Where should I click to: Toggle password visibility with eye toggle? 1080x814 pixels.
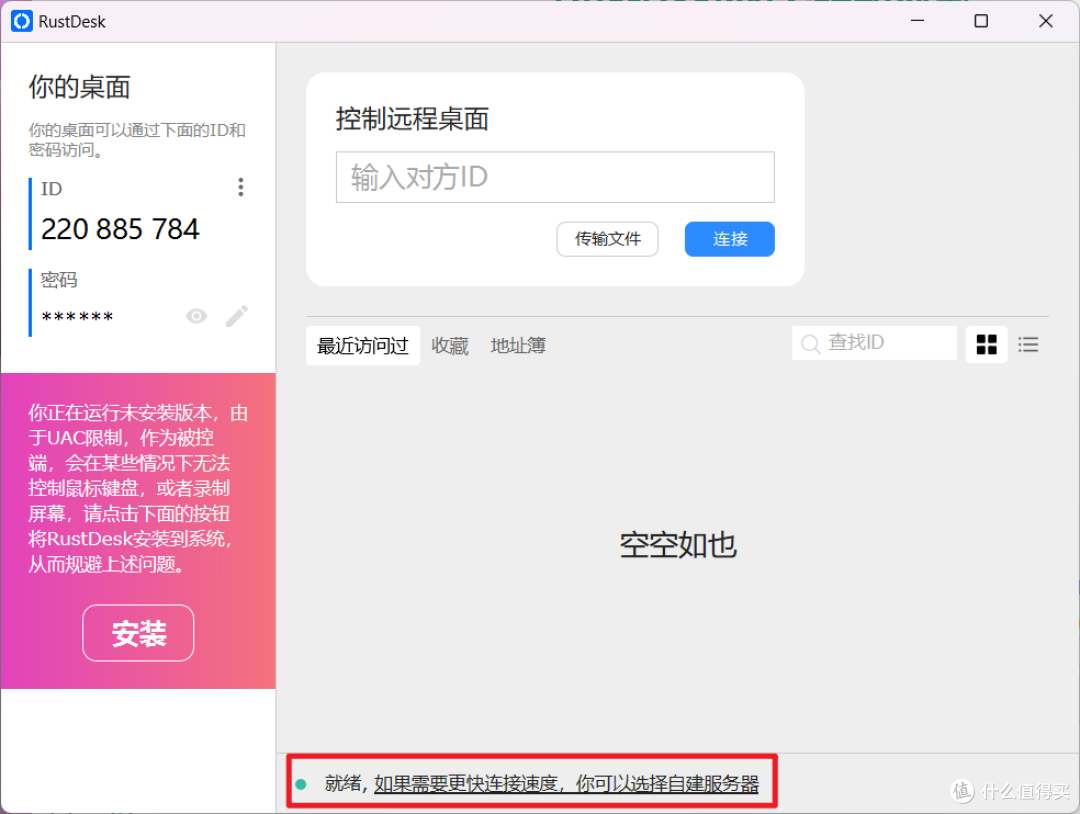(x=196, y=316)
